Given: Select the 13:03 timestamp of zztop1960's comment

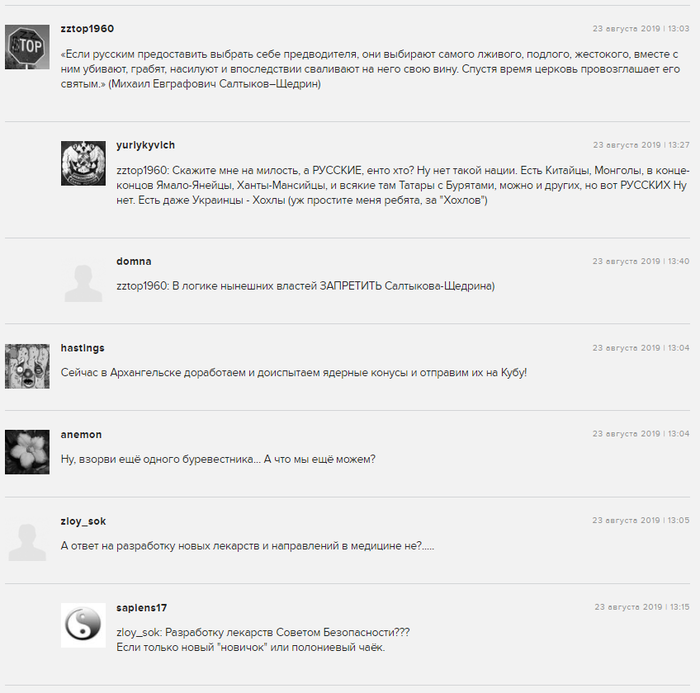Looking at the screenshot, I should [x=641, y=29].
